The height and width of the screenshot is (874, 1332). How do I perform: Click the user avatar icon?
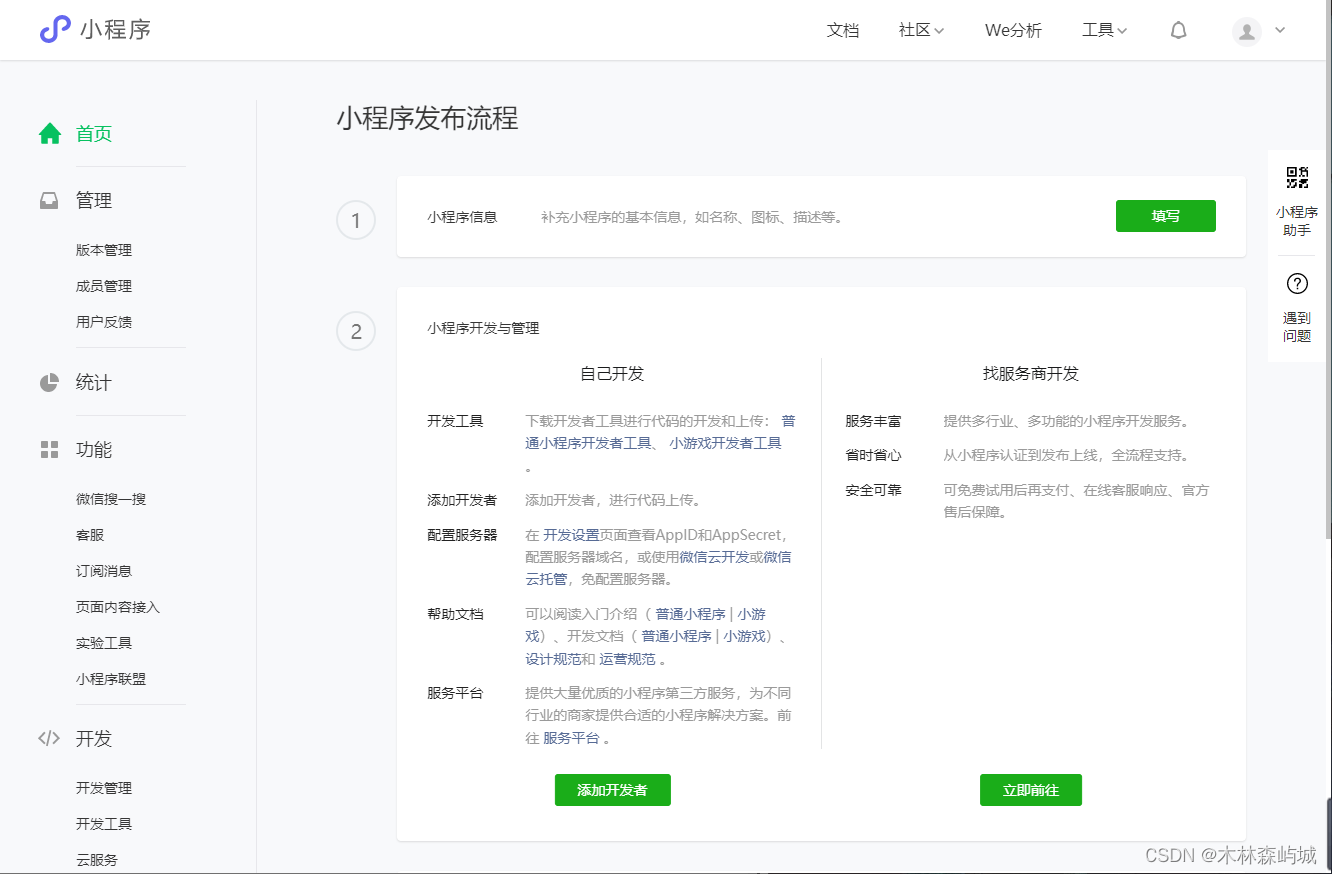coord(1246,31)
